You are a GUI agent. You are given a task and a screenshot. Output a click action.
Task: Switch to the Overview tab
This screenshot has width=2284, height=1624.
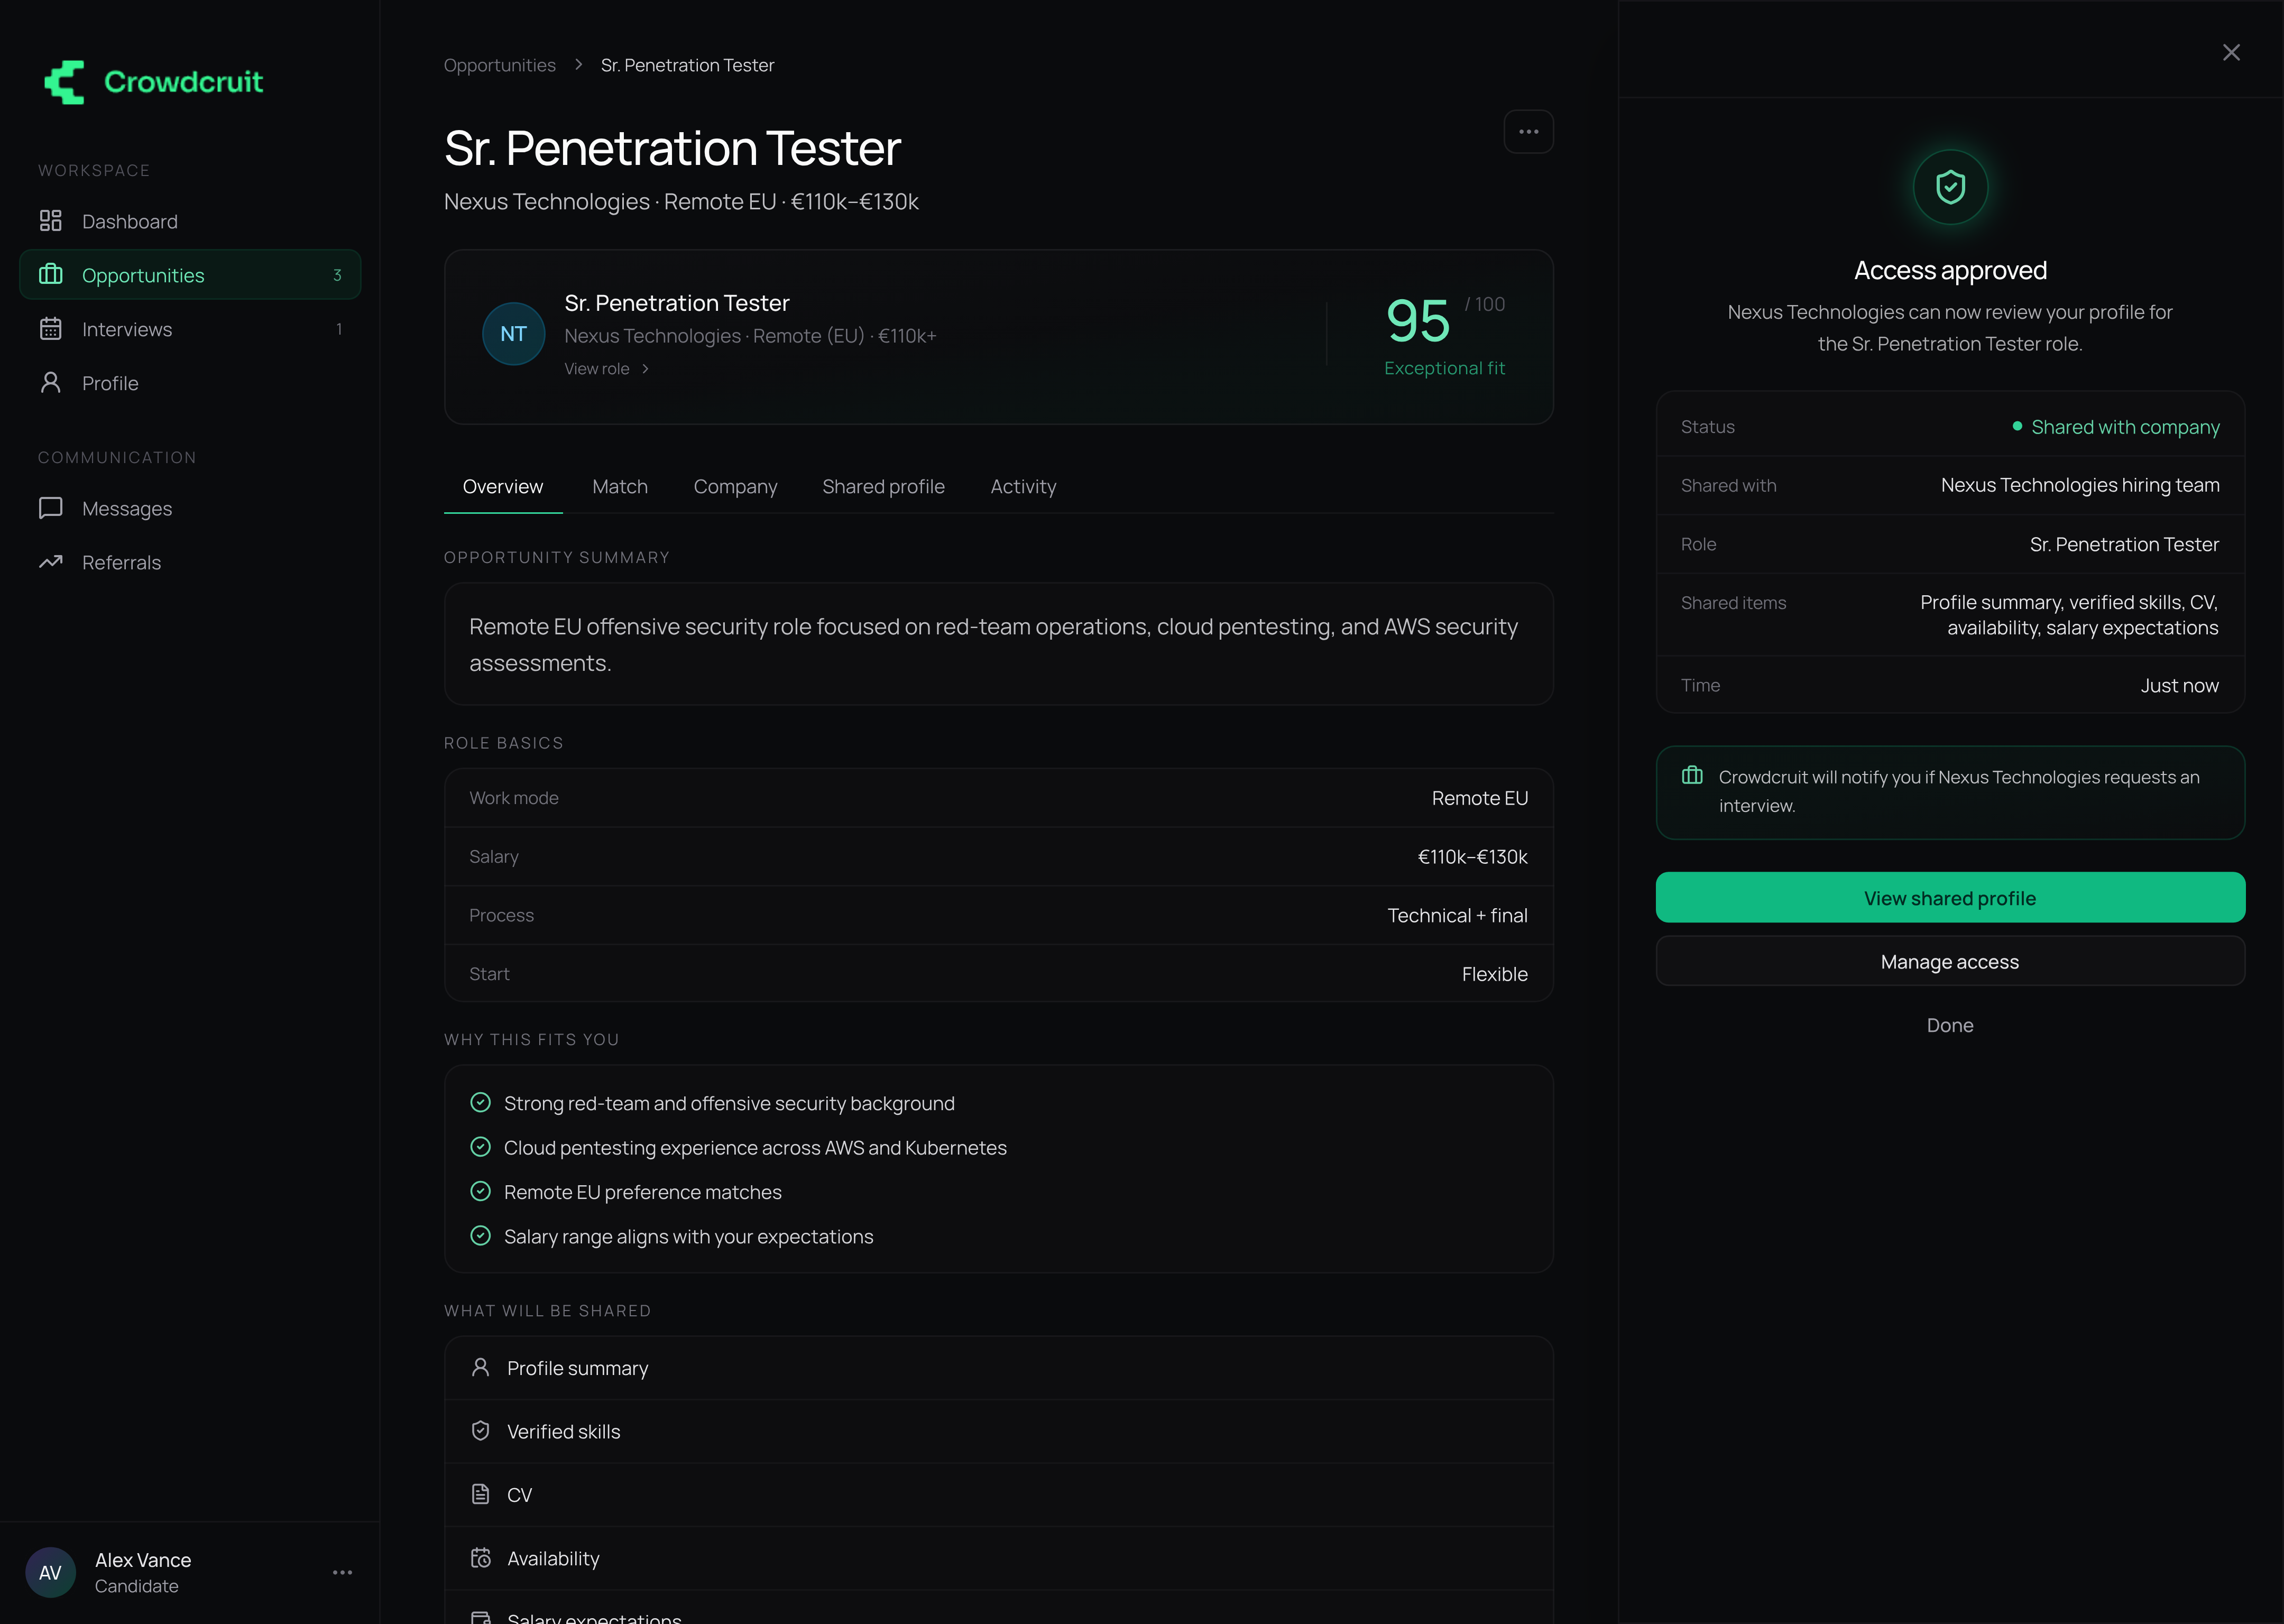(503, 487)
